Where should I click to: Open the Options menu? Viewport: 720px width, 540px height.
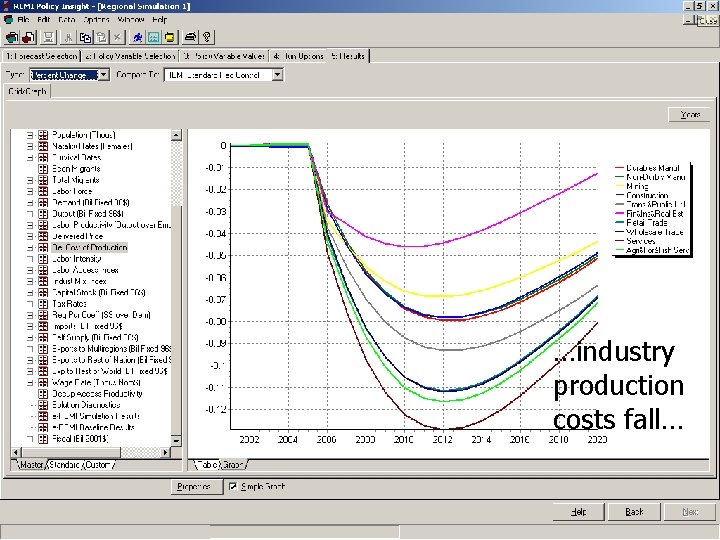pos(96,20)
